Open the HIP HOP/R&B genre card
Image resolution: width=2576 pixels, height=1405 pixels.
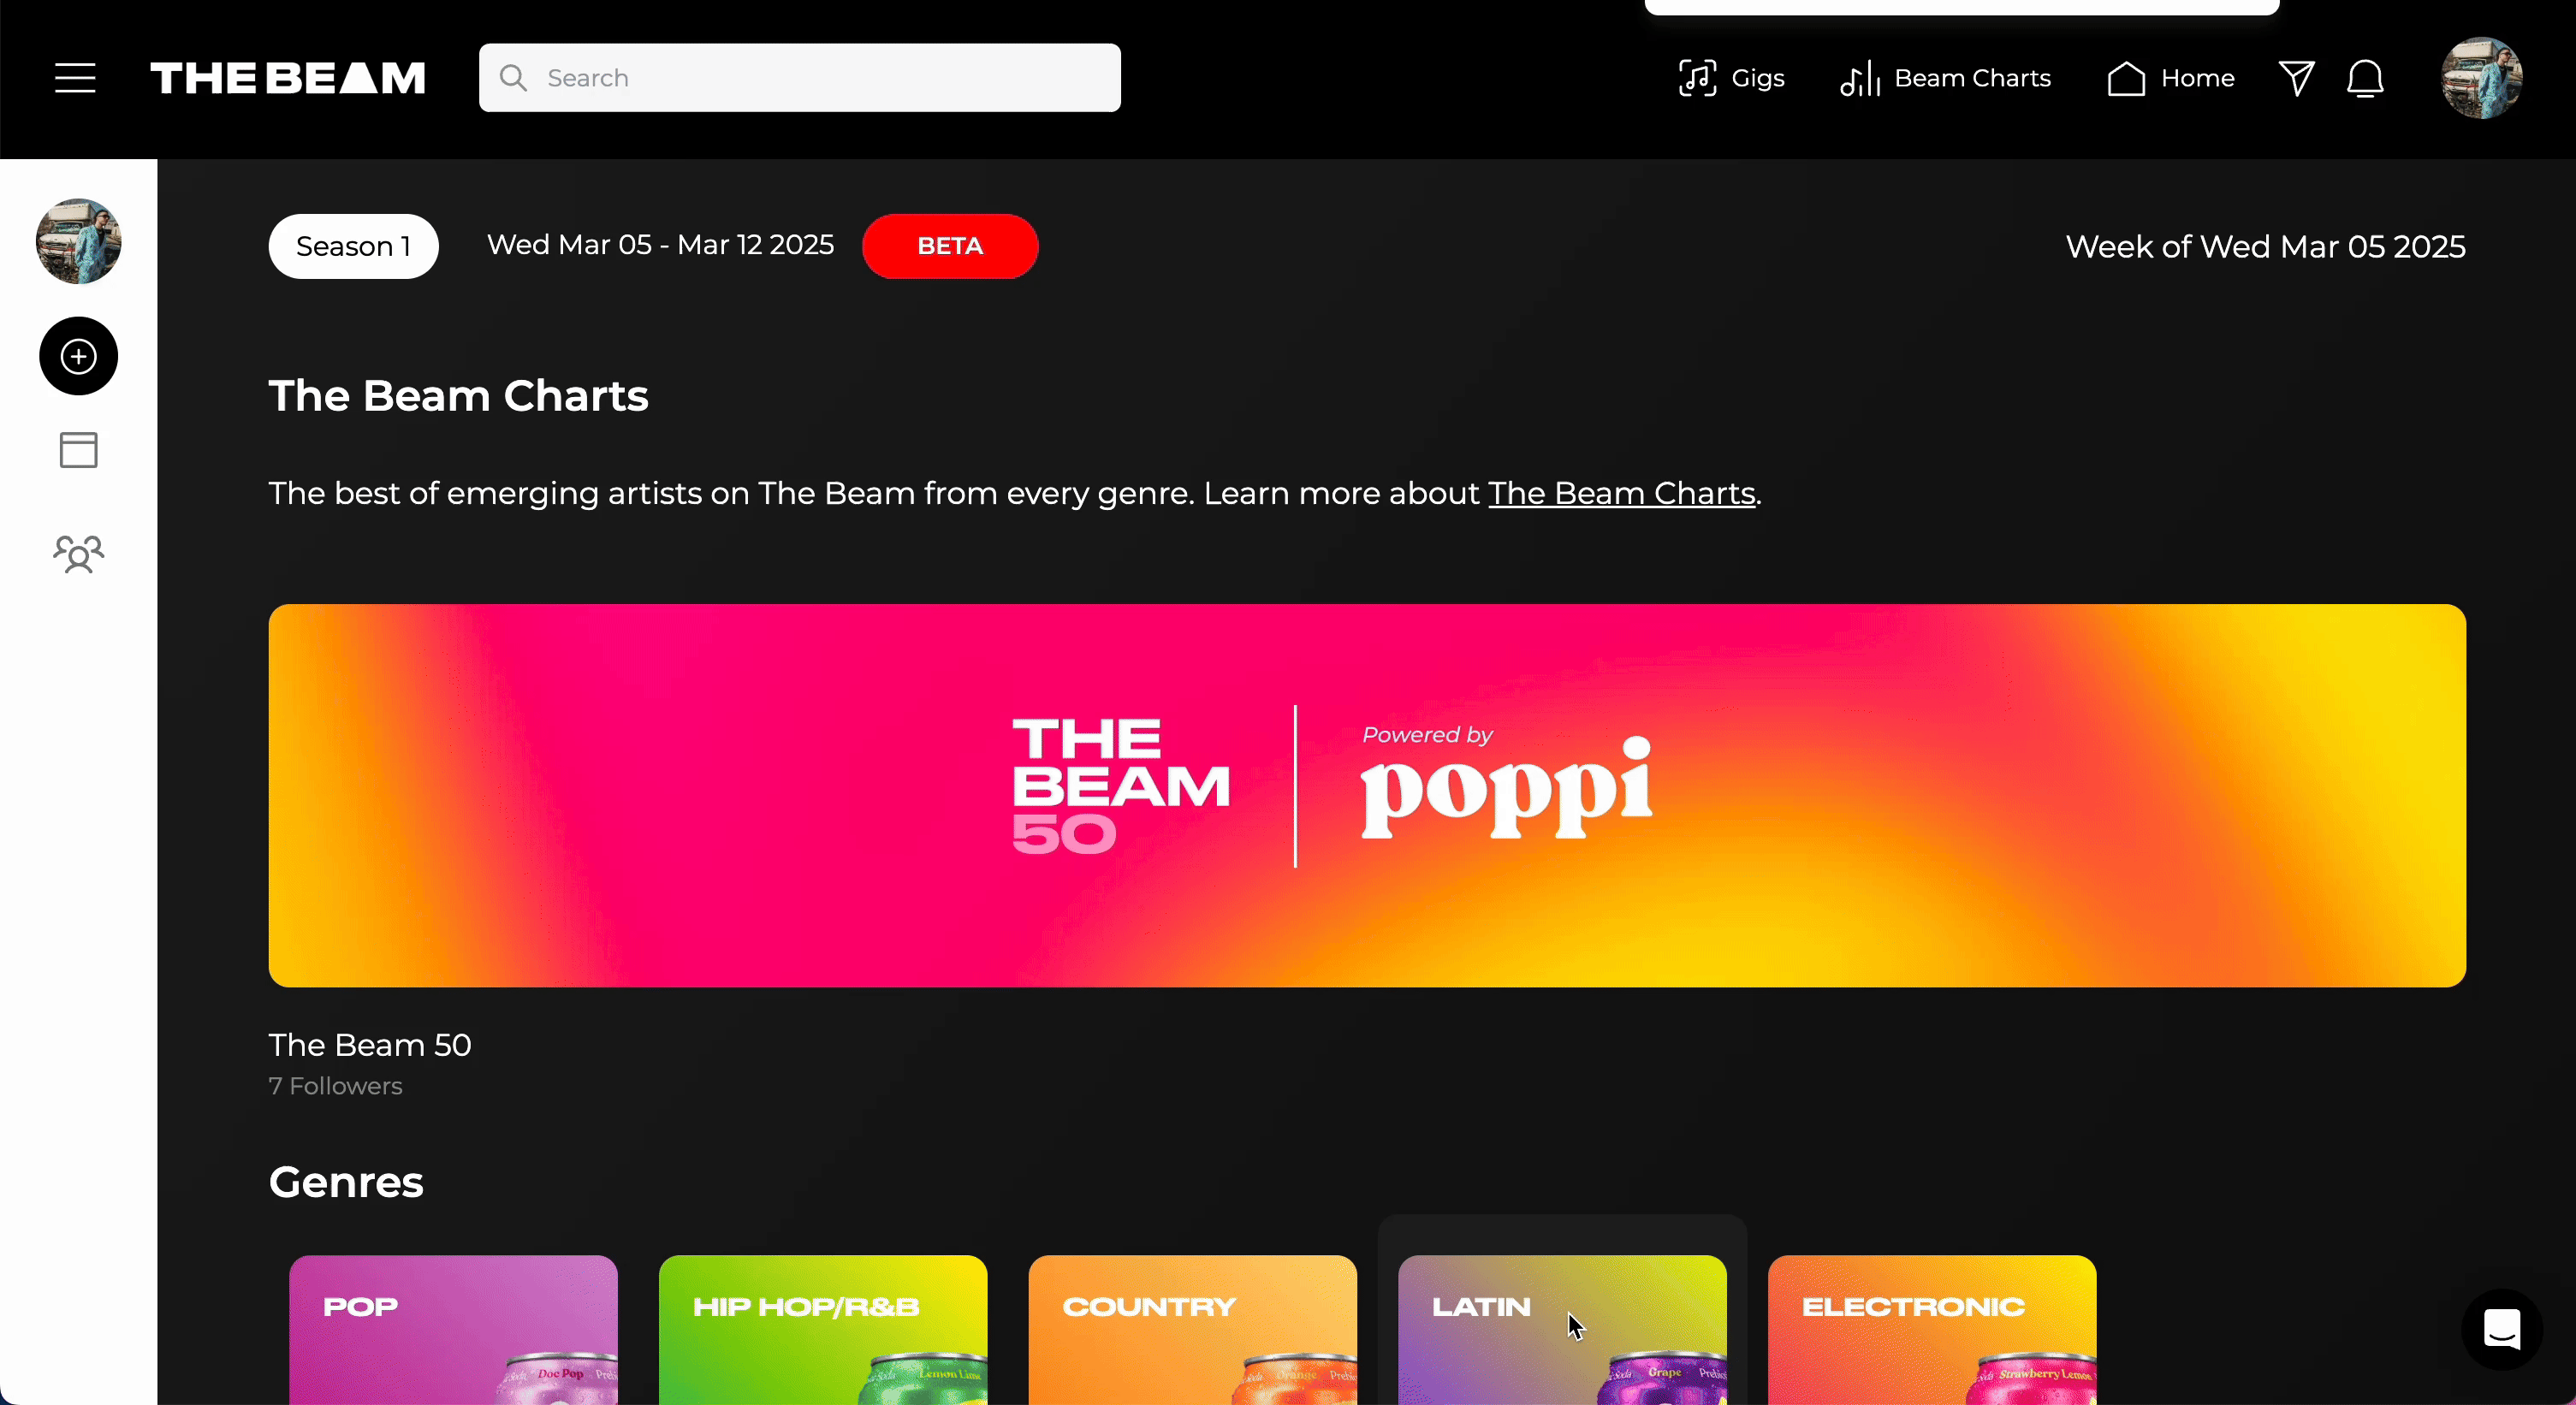(x=823, y=1330)
